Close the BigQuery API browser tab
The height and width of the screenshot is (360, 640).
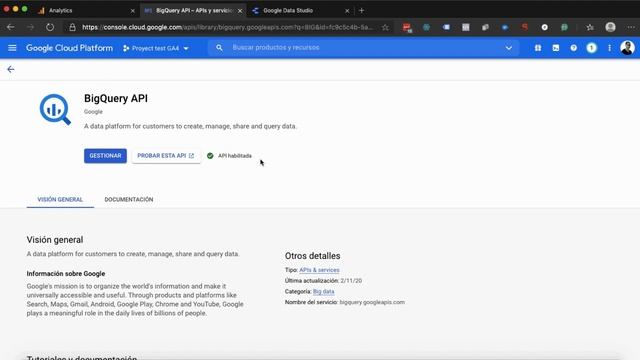(240, 11)
